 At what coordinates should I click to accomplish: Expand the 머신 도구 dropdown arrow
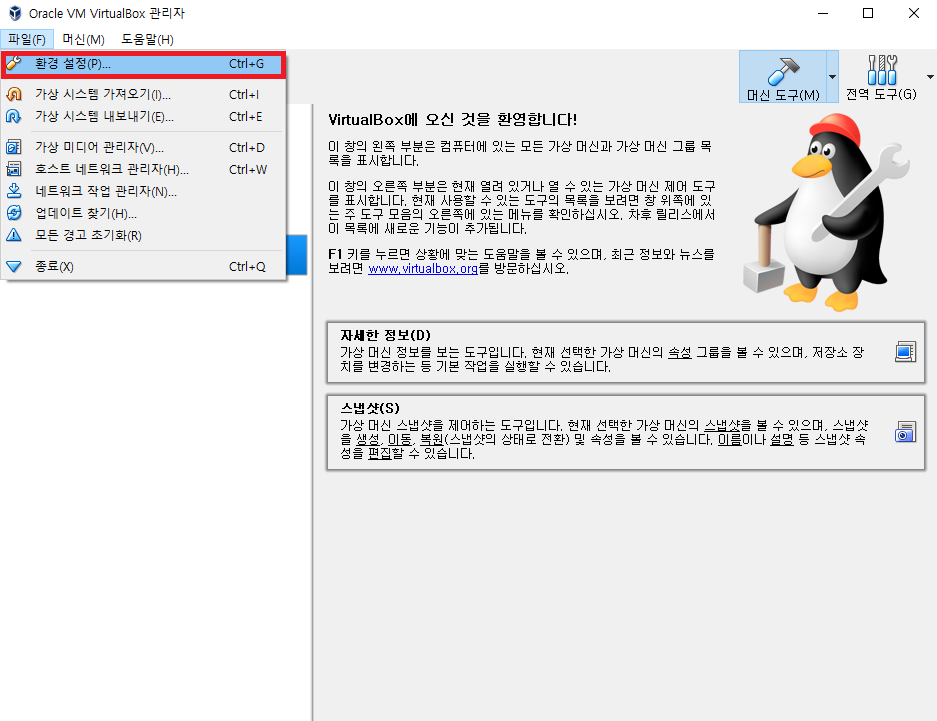[832, 77]
